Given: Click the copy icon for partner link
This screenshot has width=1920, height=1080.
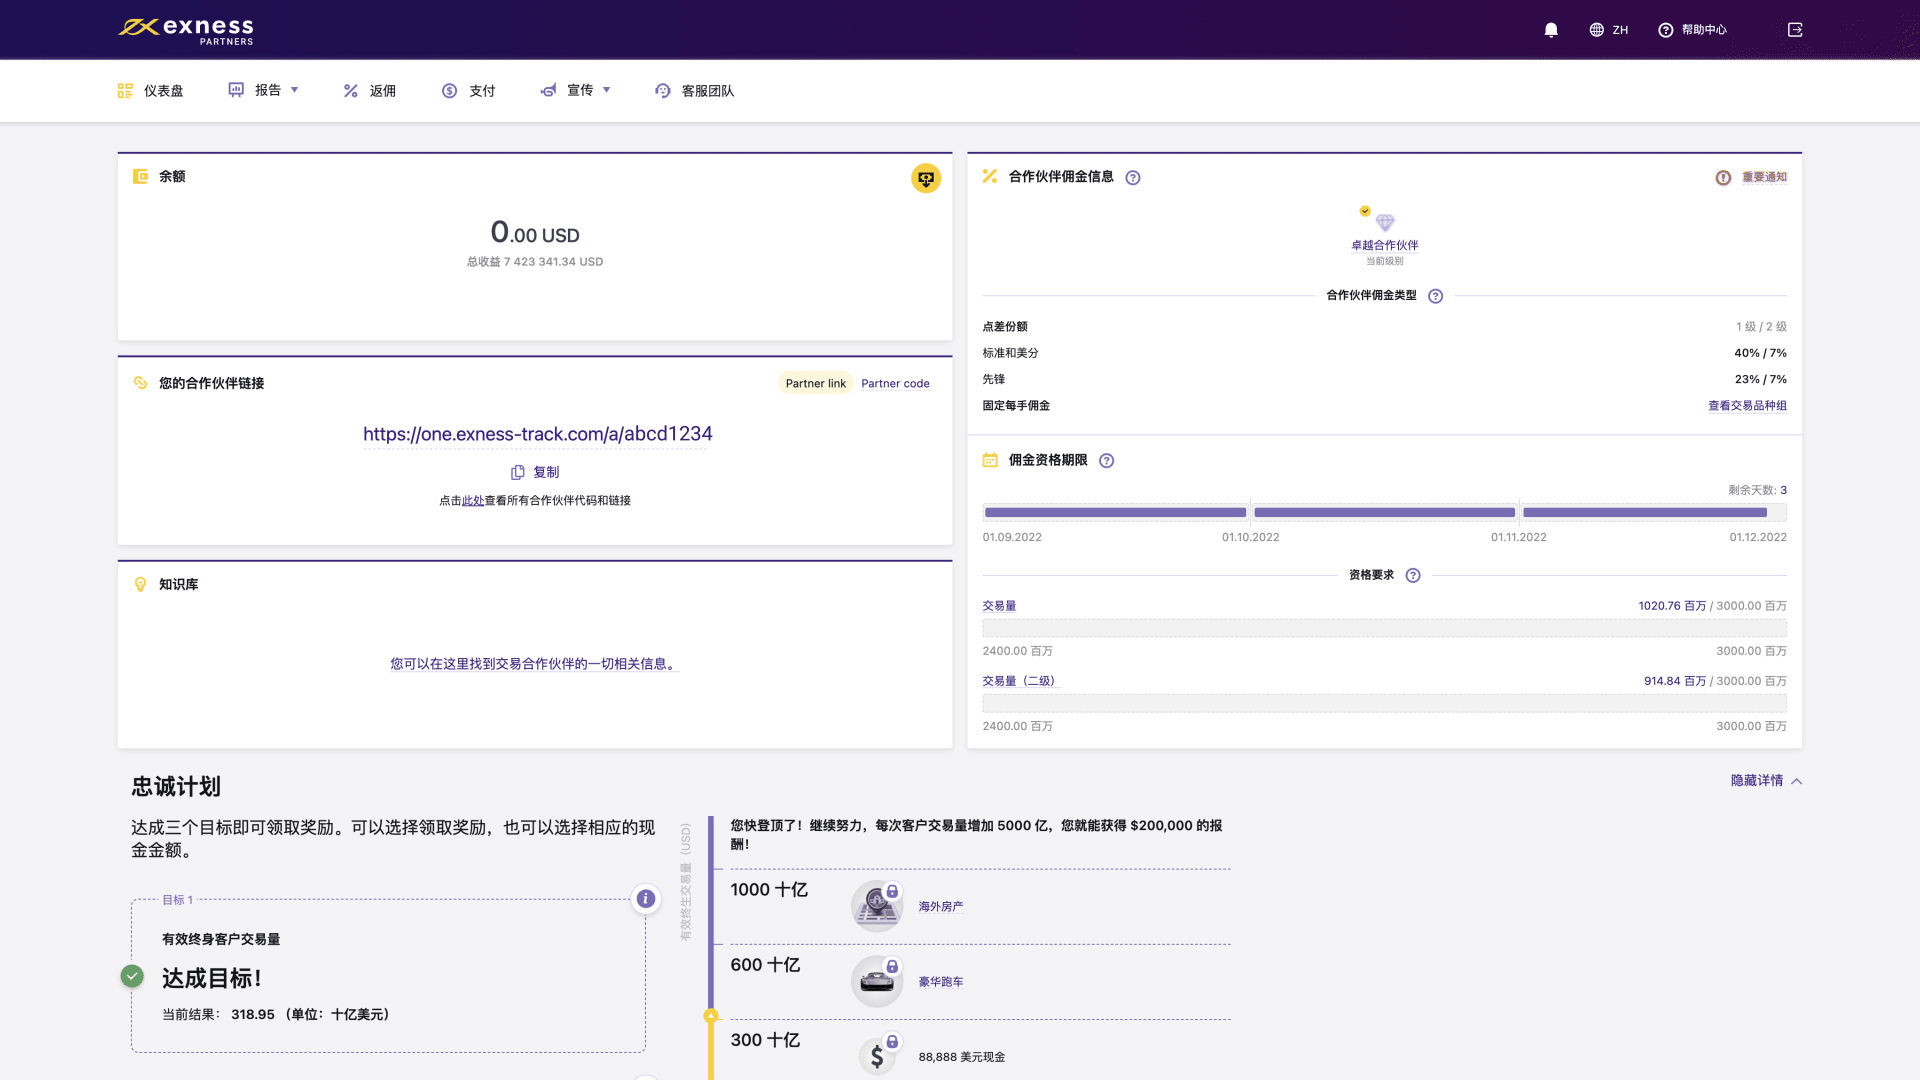Looking at the screenshot, I should pyautogui.click(x=518, y=472).
